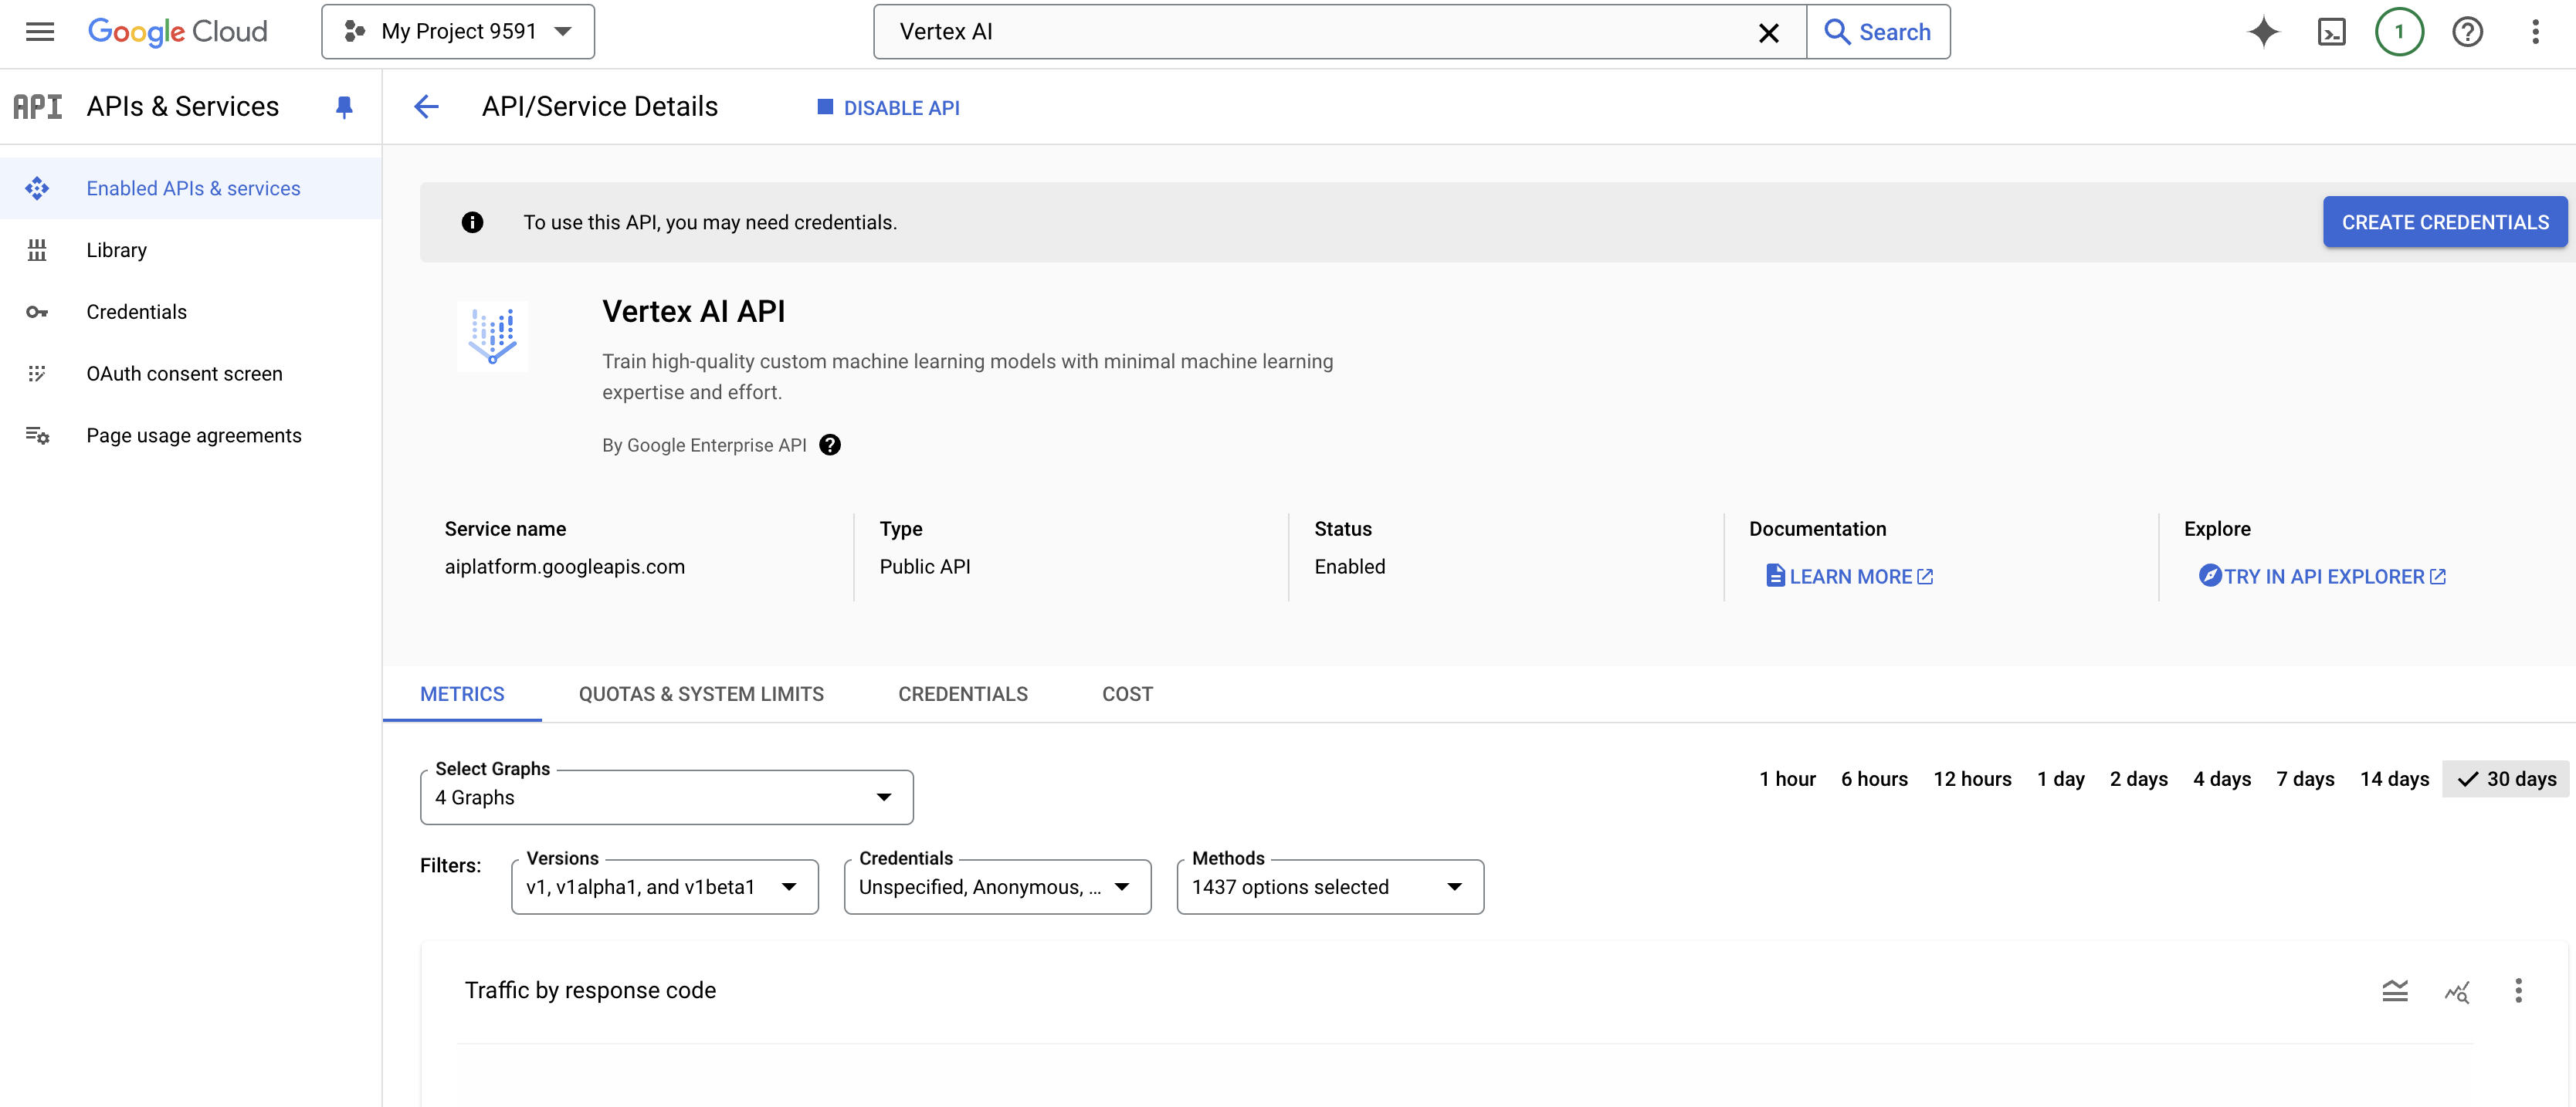Select the 2 days time range
Viewport: 2576px width, 1107px height.
pos(2138,779)
